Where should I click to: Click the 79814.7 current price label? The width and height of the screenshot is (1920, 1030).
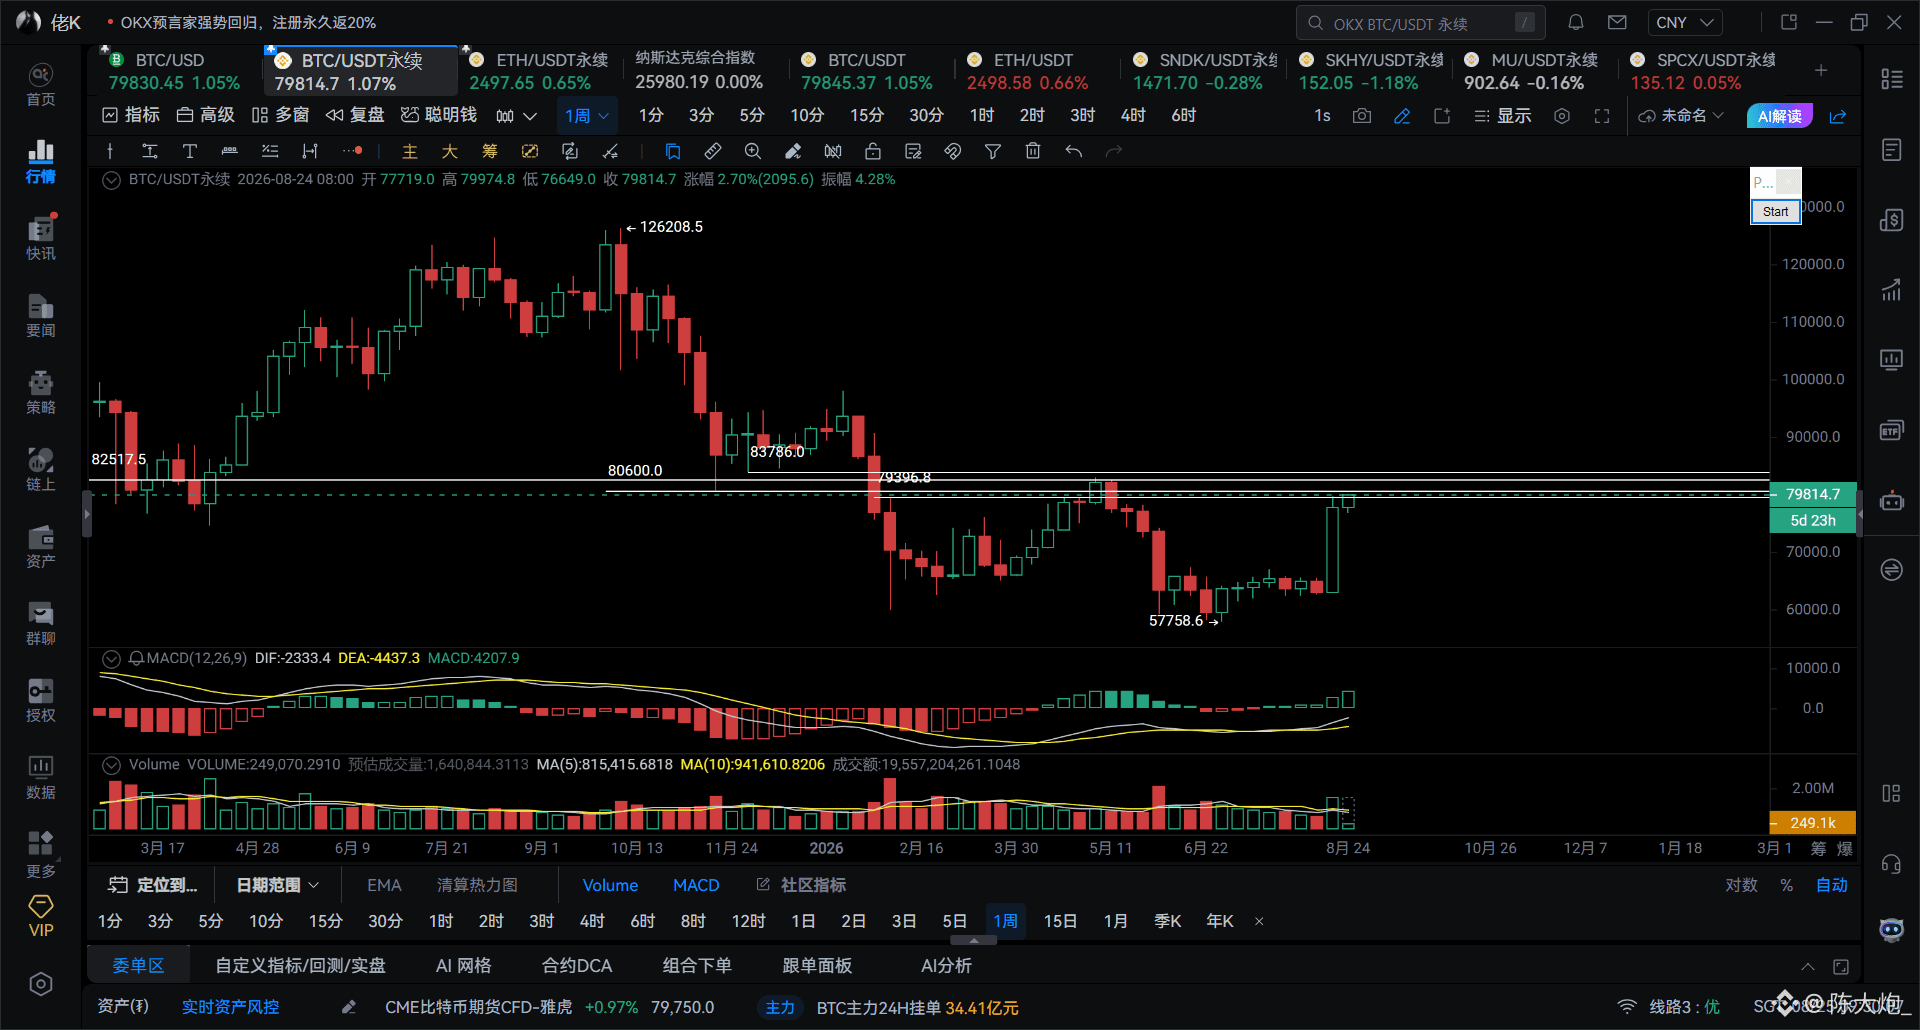[1812, 494]
